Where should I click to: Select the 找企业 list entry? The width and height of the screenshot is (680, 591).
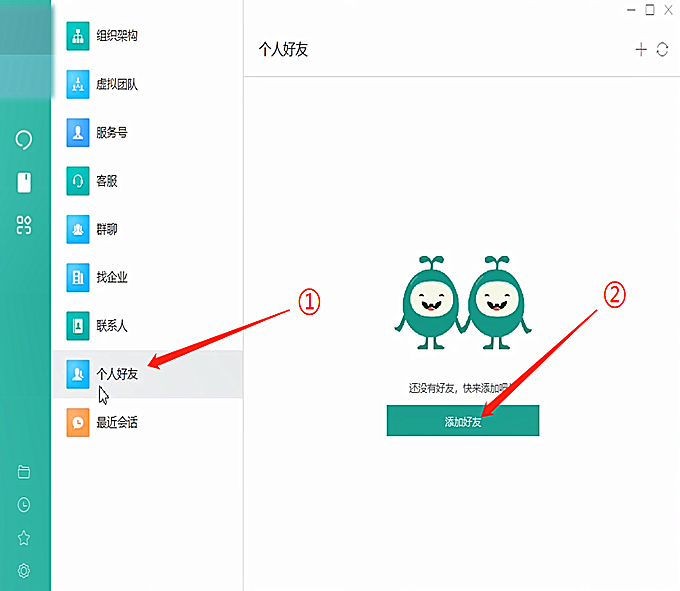click(x=148, y=277)
